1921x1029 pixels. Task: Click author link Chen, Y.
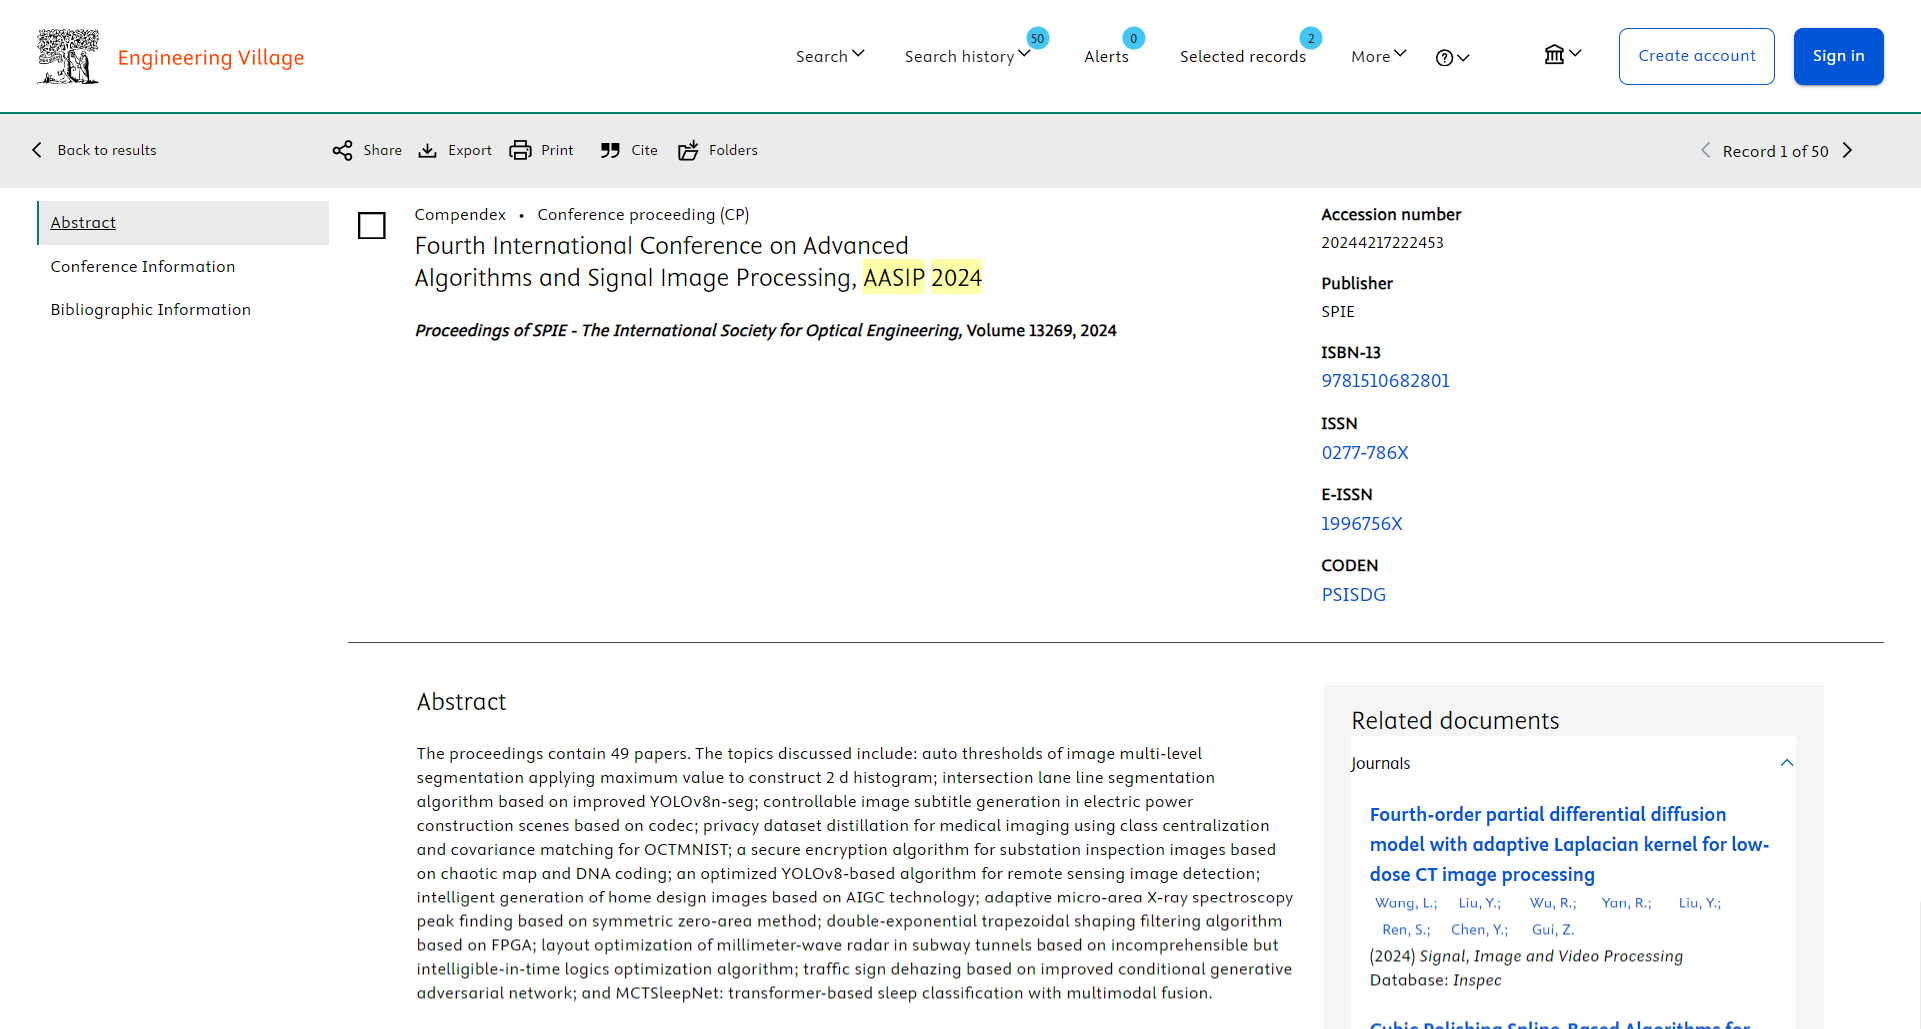tap(1480, 930)
